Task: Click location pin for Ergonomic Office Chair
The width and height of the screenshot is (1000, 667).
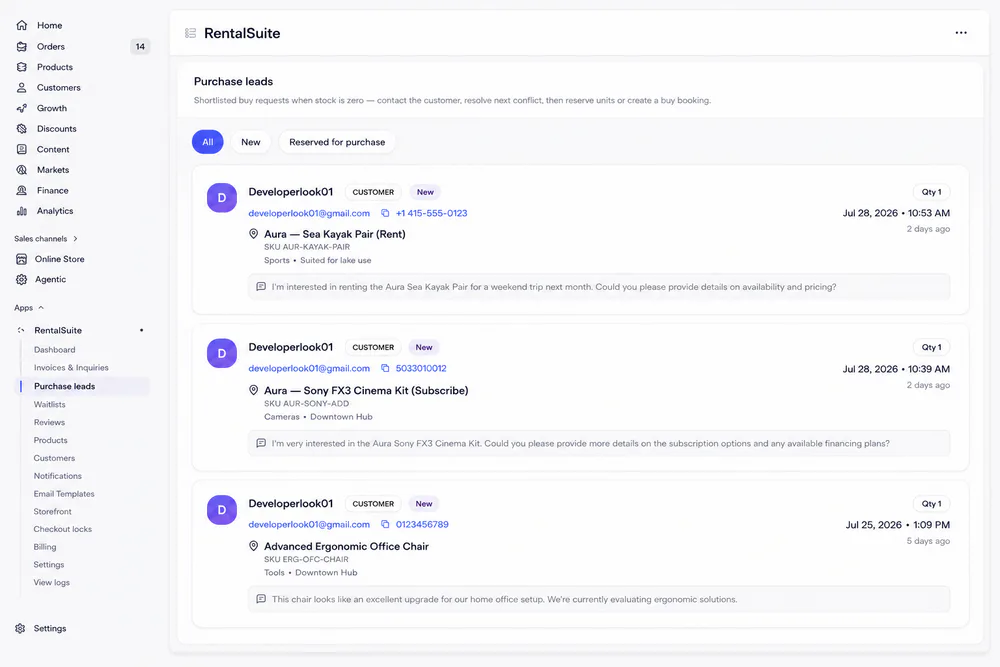Action: click(253, 546)
